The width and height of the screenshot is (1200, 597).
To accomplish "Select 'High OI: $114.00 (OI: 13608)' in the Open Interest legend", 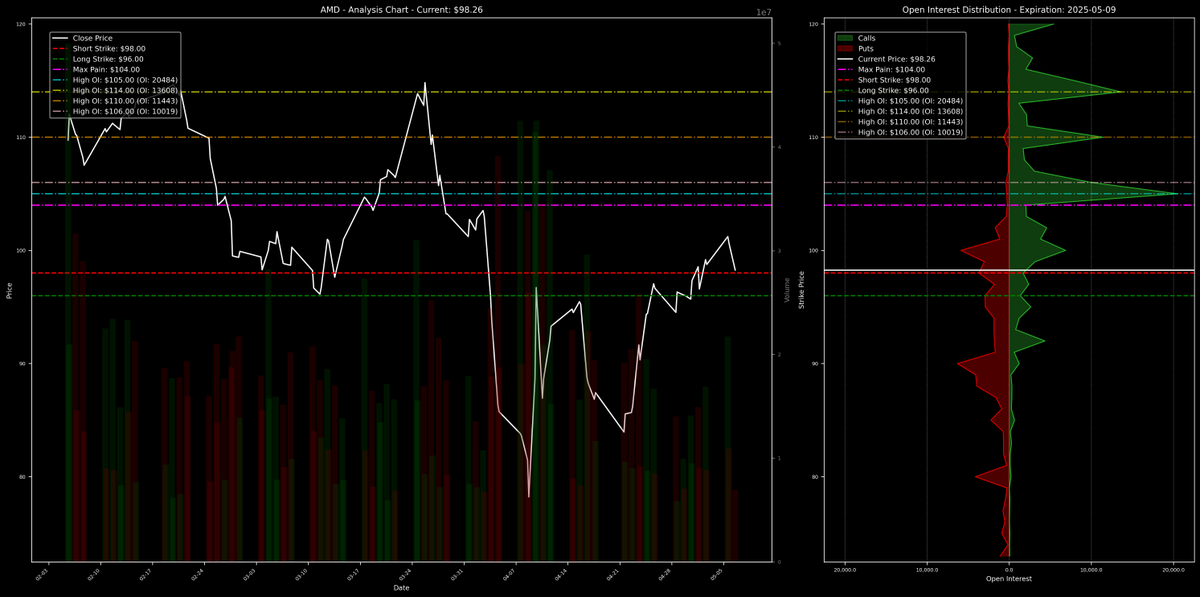I will point(910,111).
